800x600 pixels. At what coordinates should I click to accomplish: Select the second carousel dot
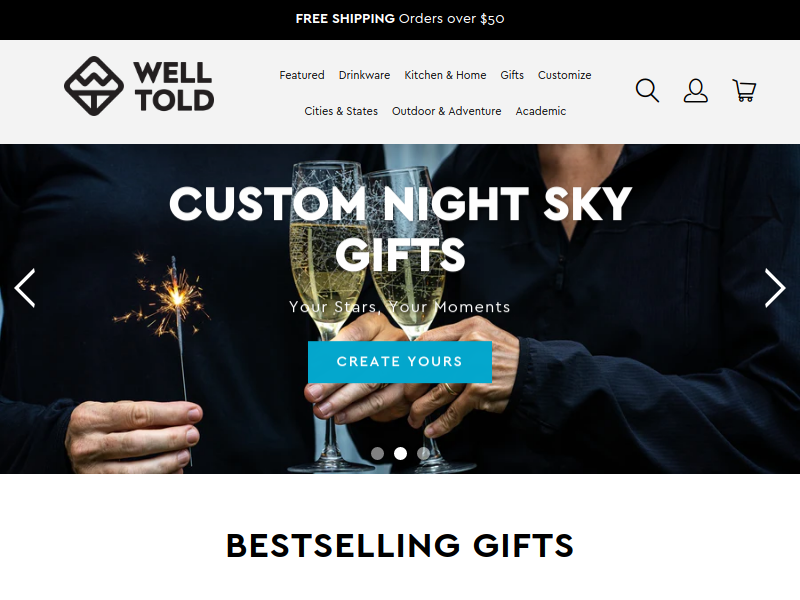pyautogui.click(x=401, y=454)
